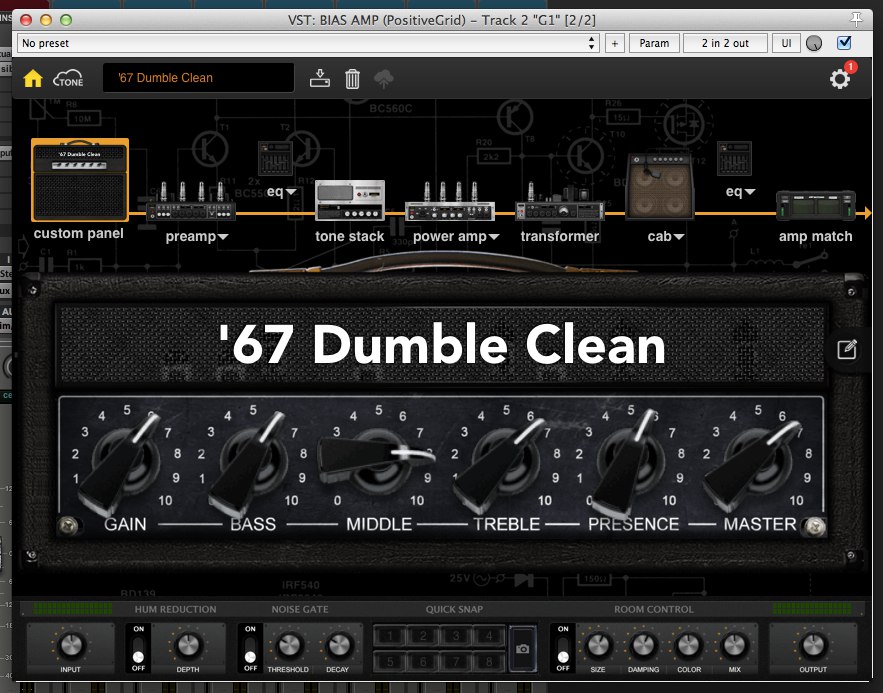
Task: Select the second eq module after cab
Action: 735,158
